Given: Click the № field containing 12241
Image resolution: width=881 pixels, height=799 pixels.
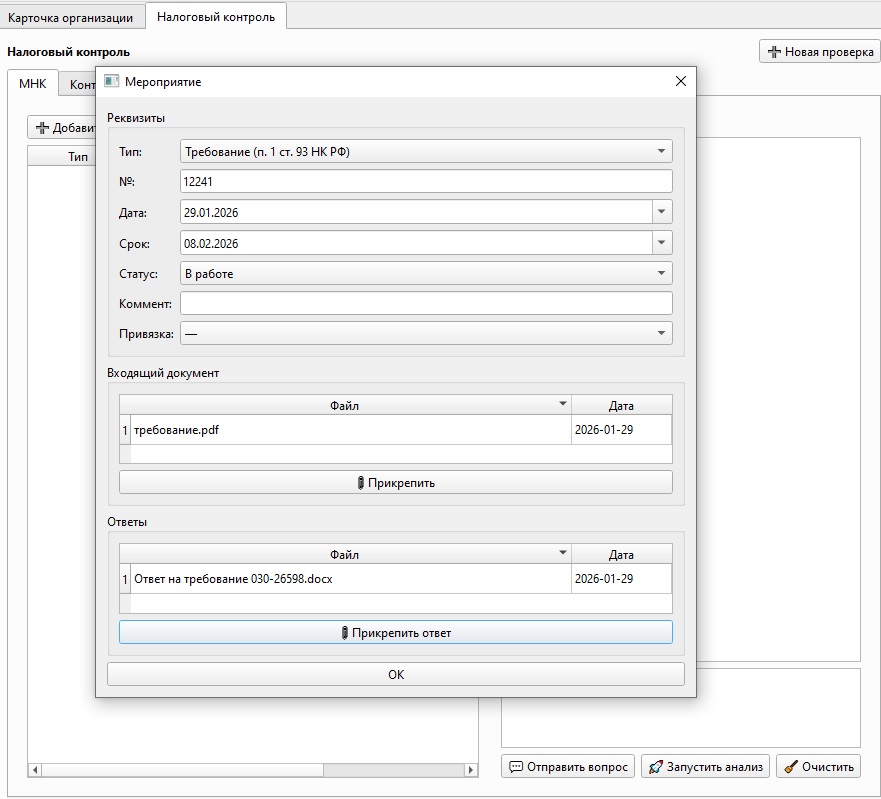Looking at the screenshot, I should [425, 182].
